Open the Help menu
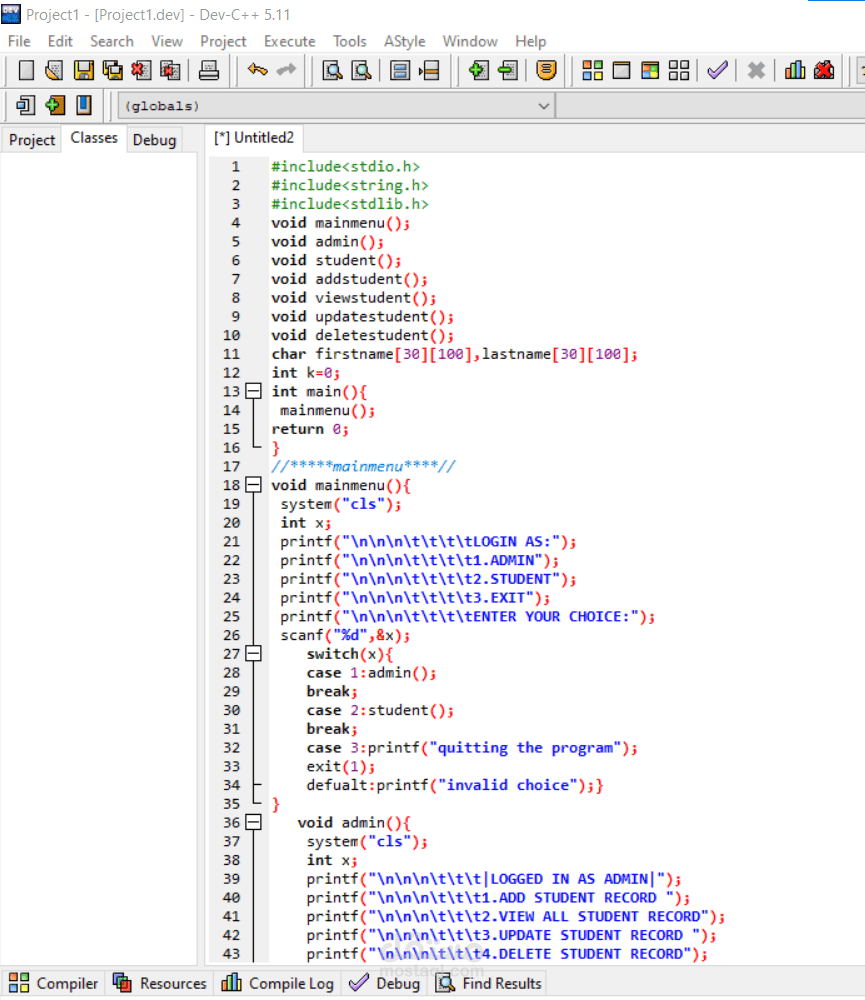 [x=531, y=41]
